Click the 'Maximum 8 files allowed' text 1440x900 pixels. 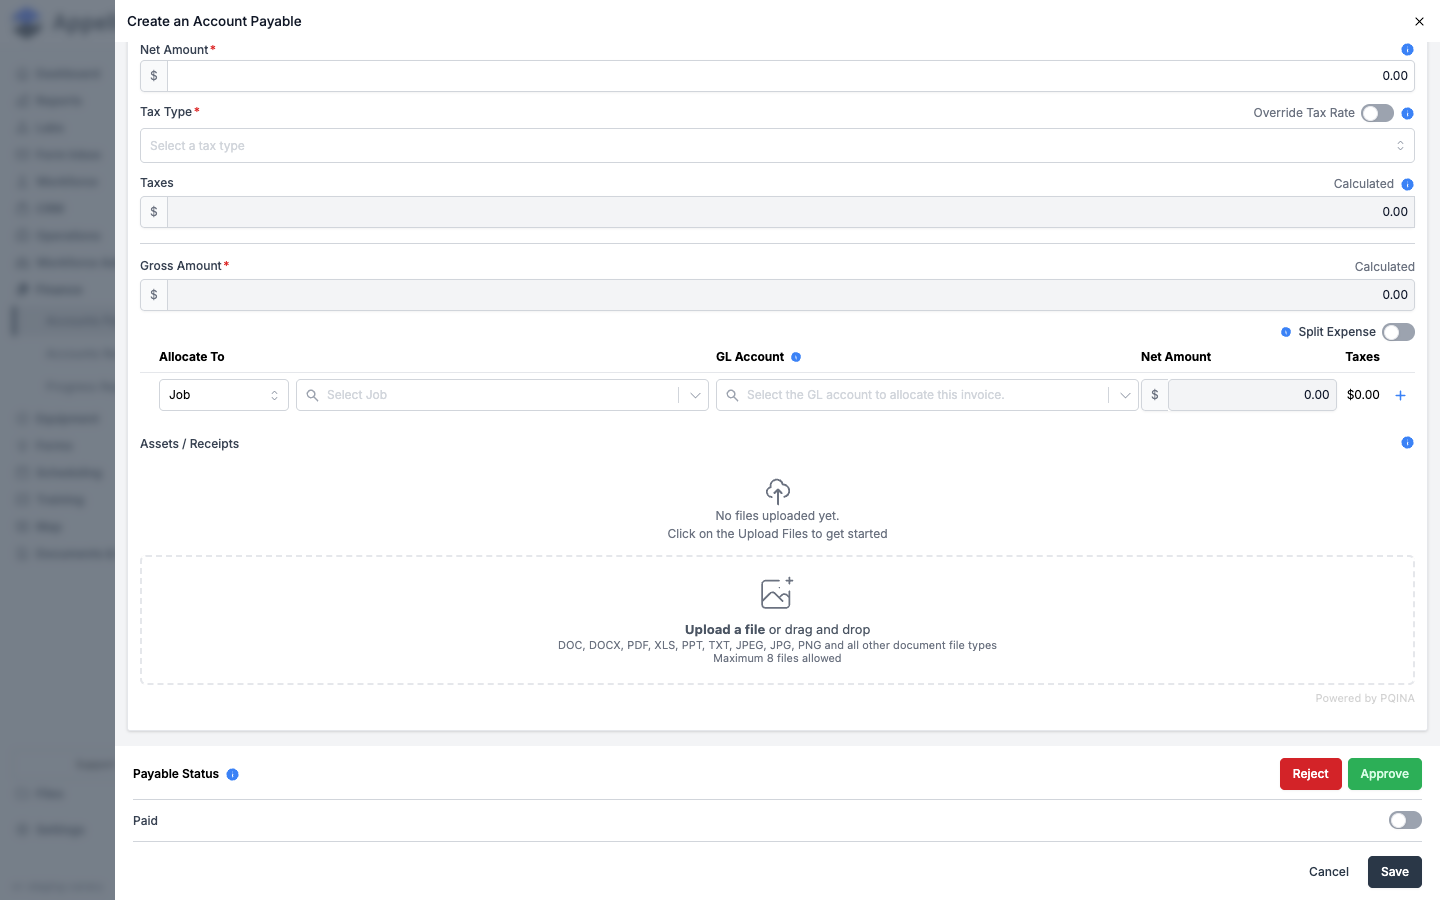pos(777,659)
